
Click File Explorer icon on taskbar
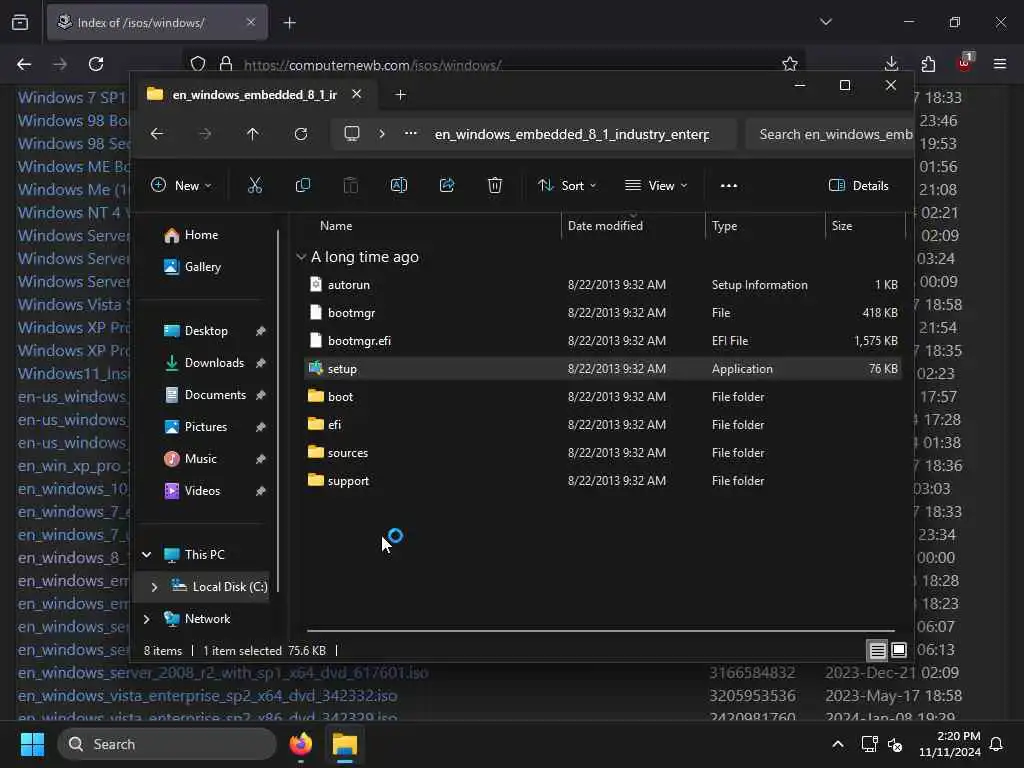point(345,744)
